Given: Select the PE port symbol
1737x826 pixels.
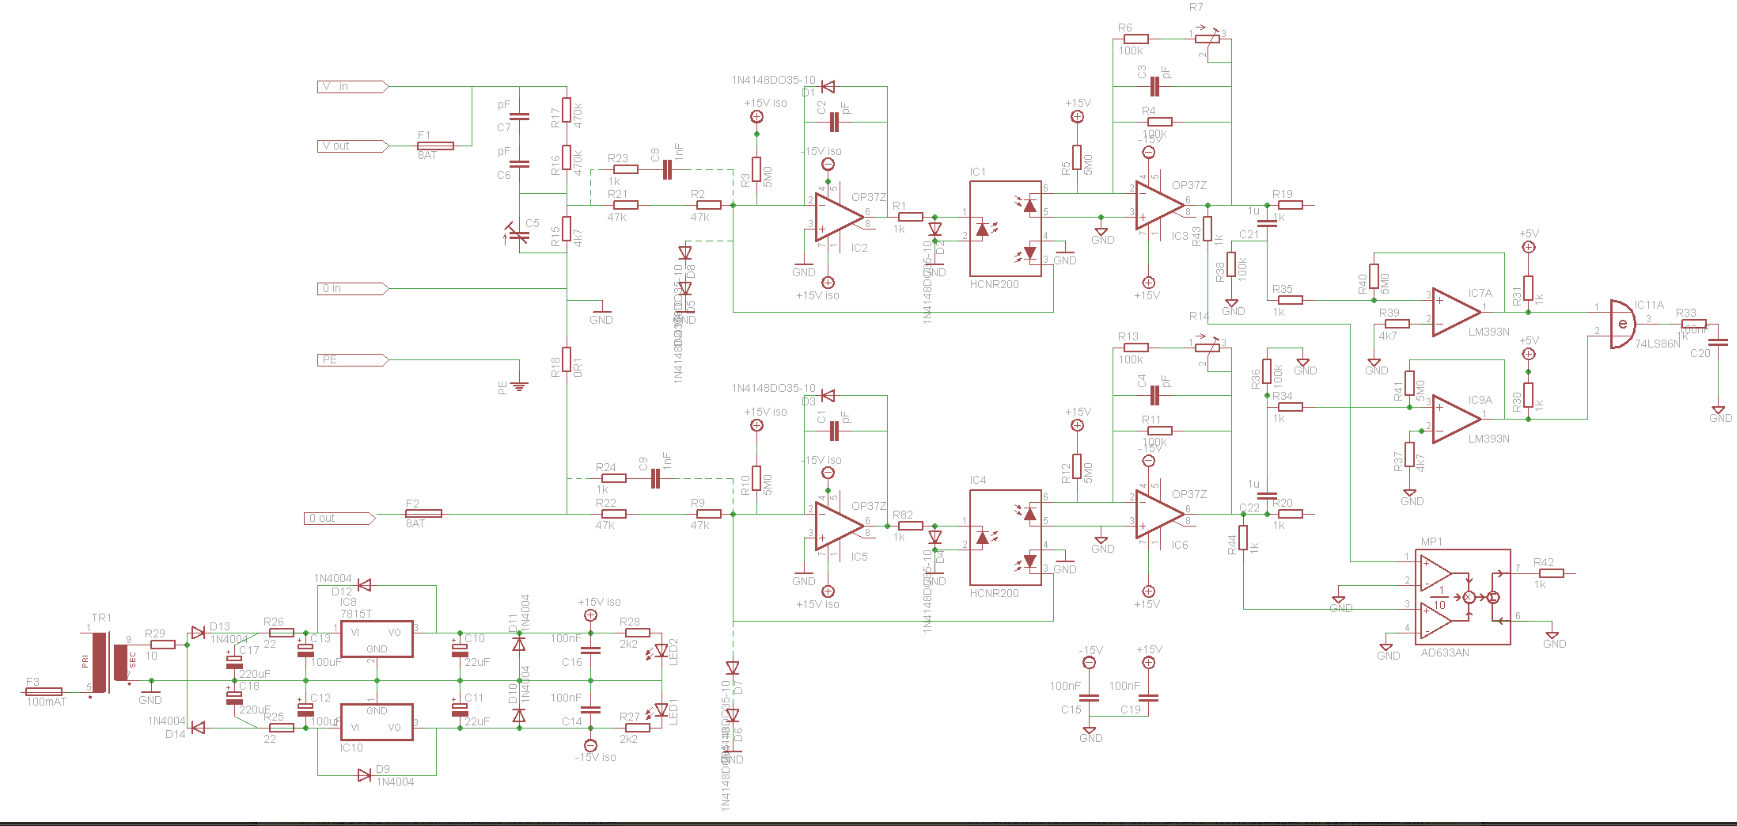Looking at the screenshot, I should click(x=353, y=360).
